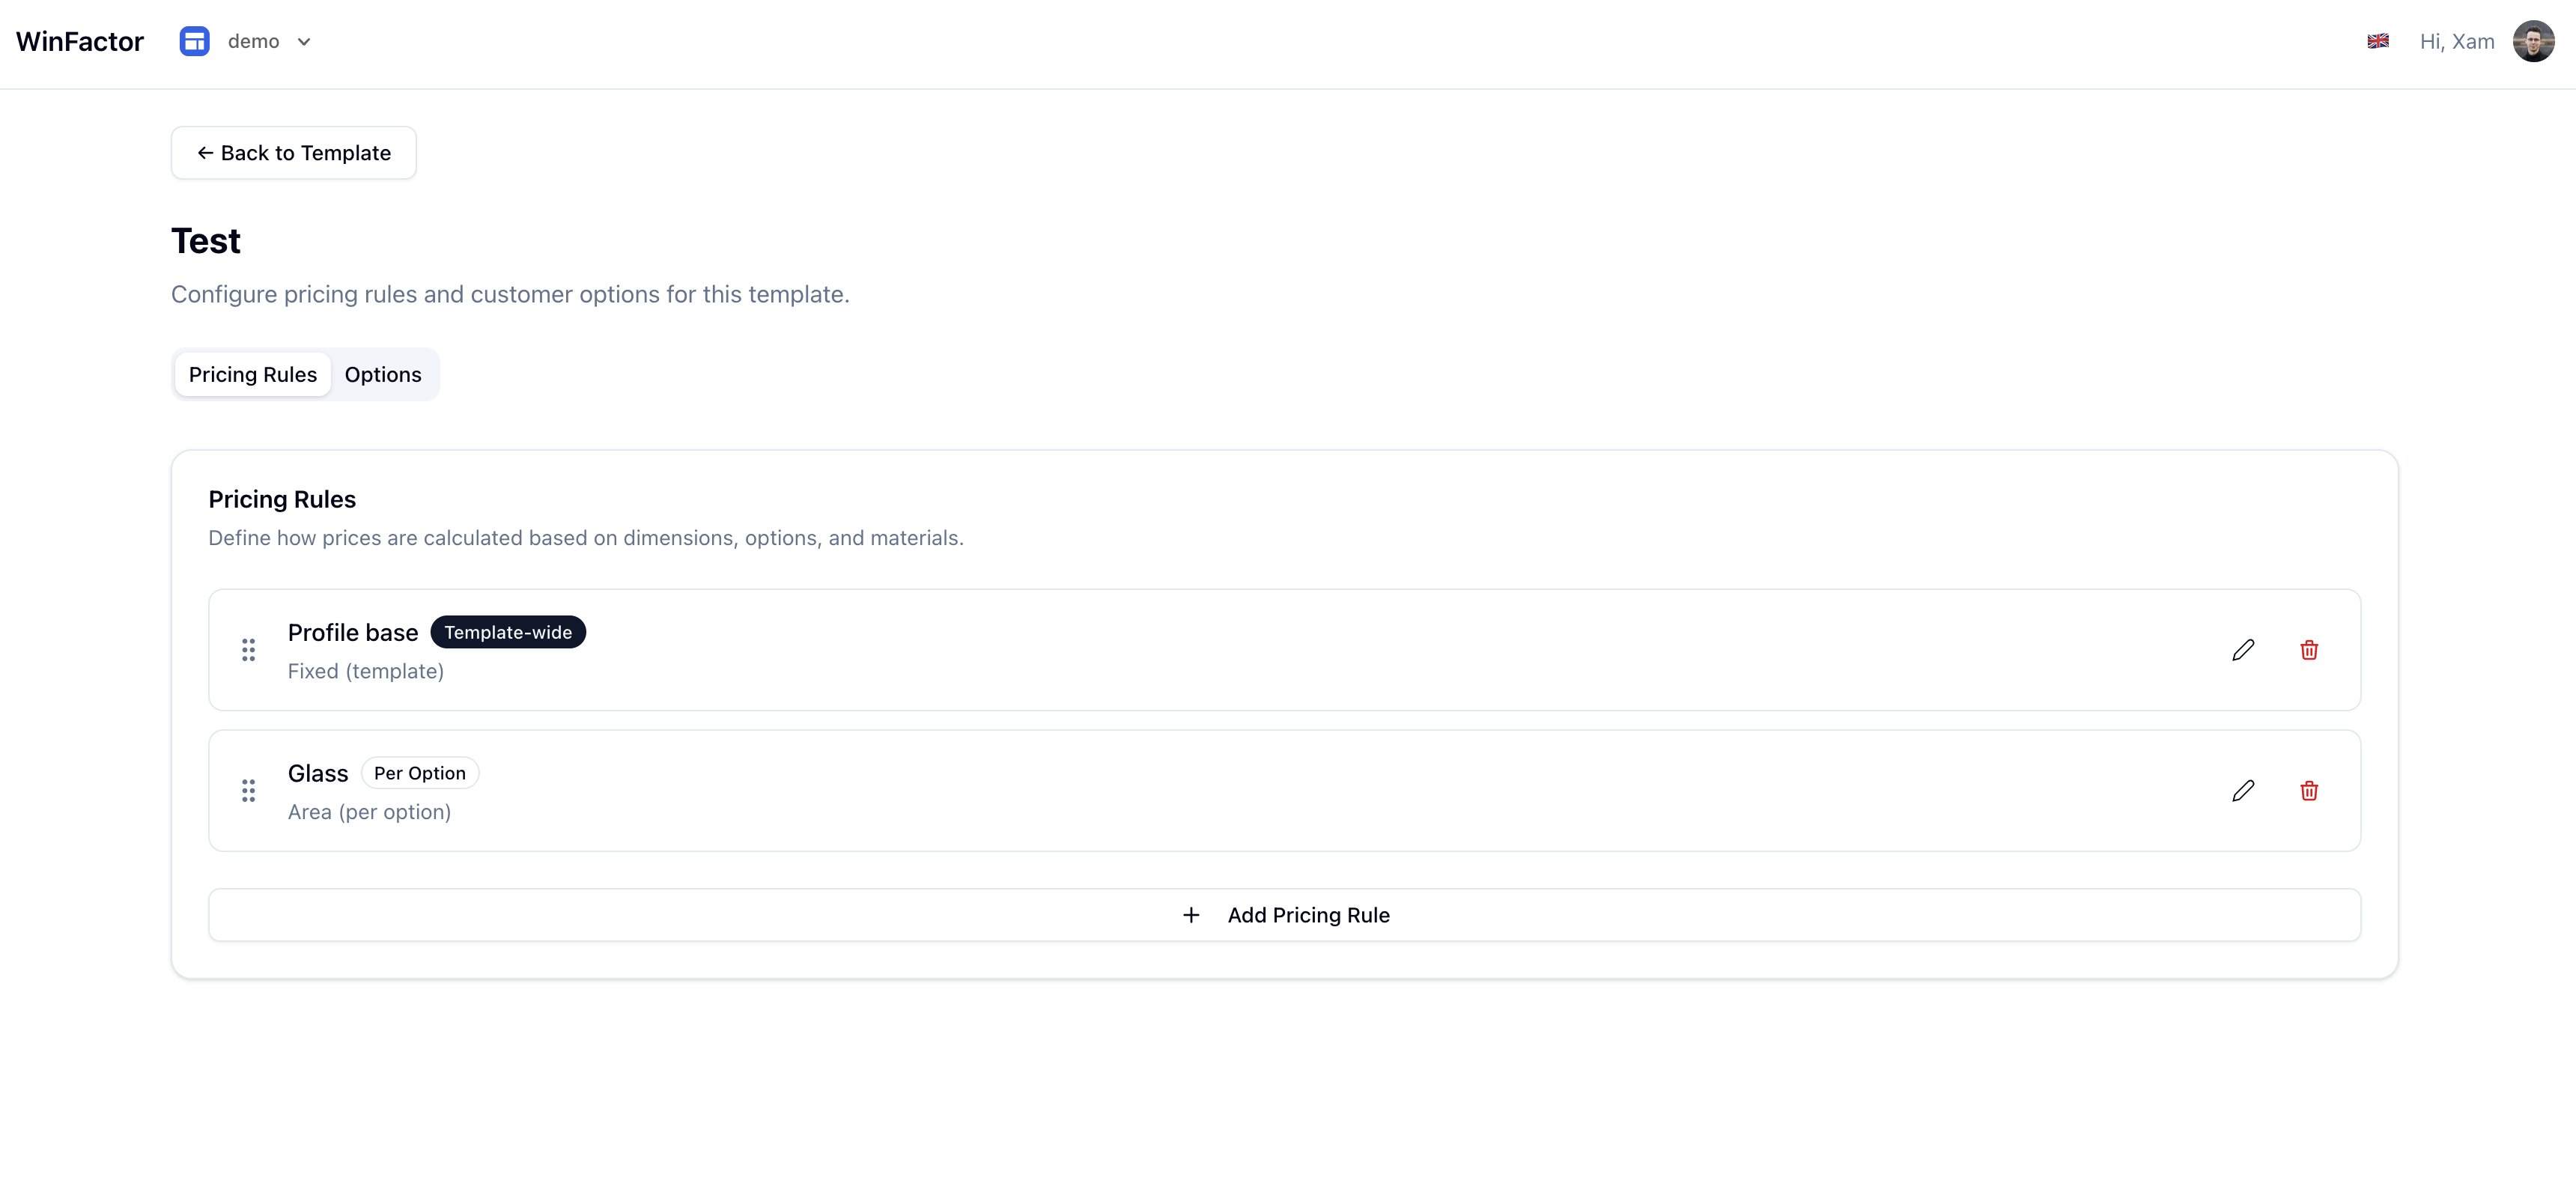The image size is (2576, 1198).
Task: Delete the Profile base pricing rule
Action: point(2309,650)
